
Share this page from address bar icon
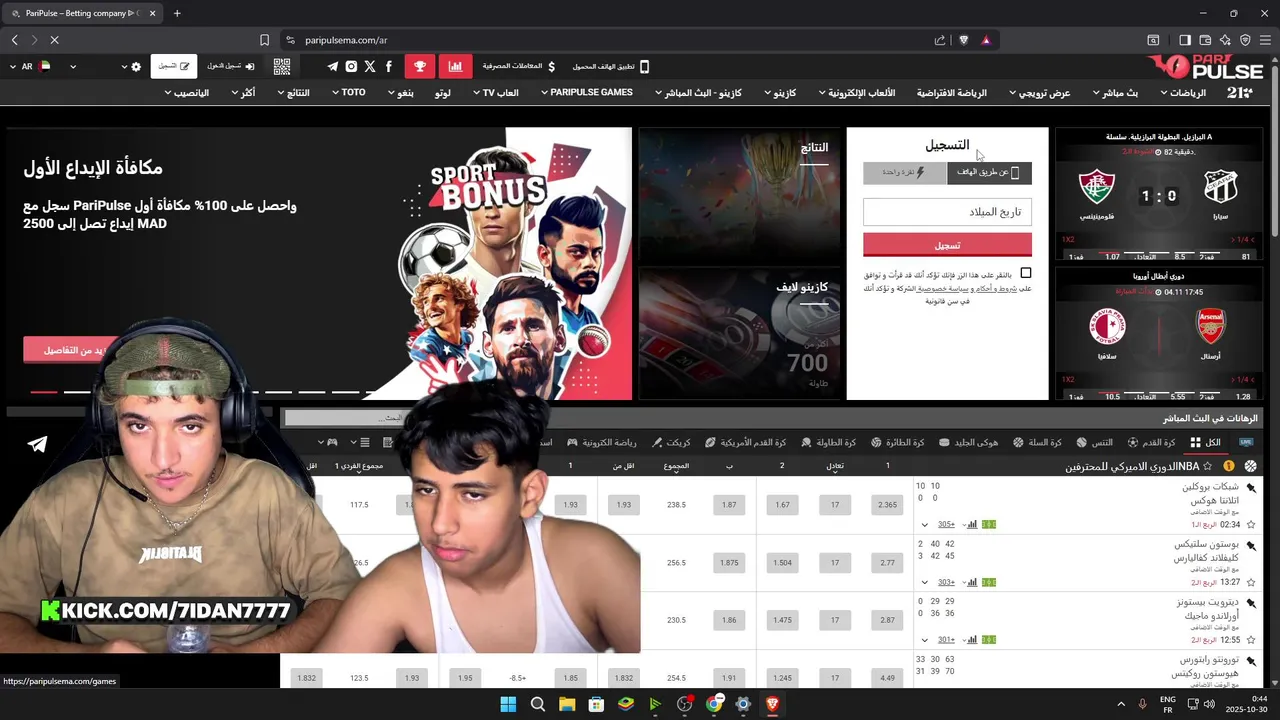(x=940, y=40)
